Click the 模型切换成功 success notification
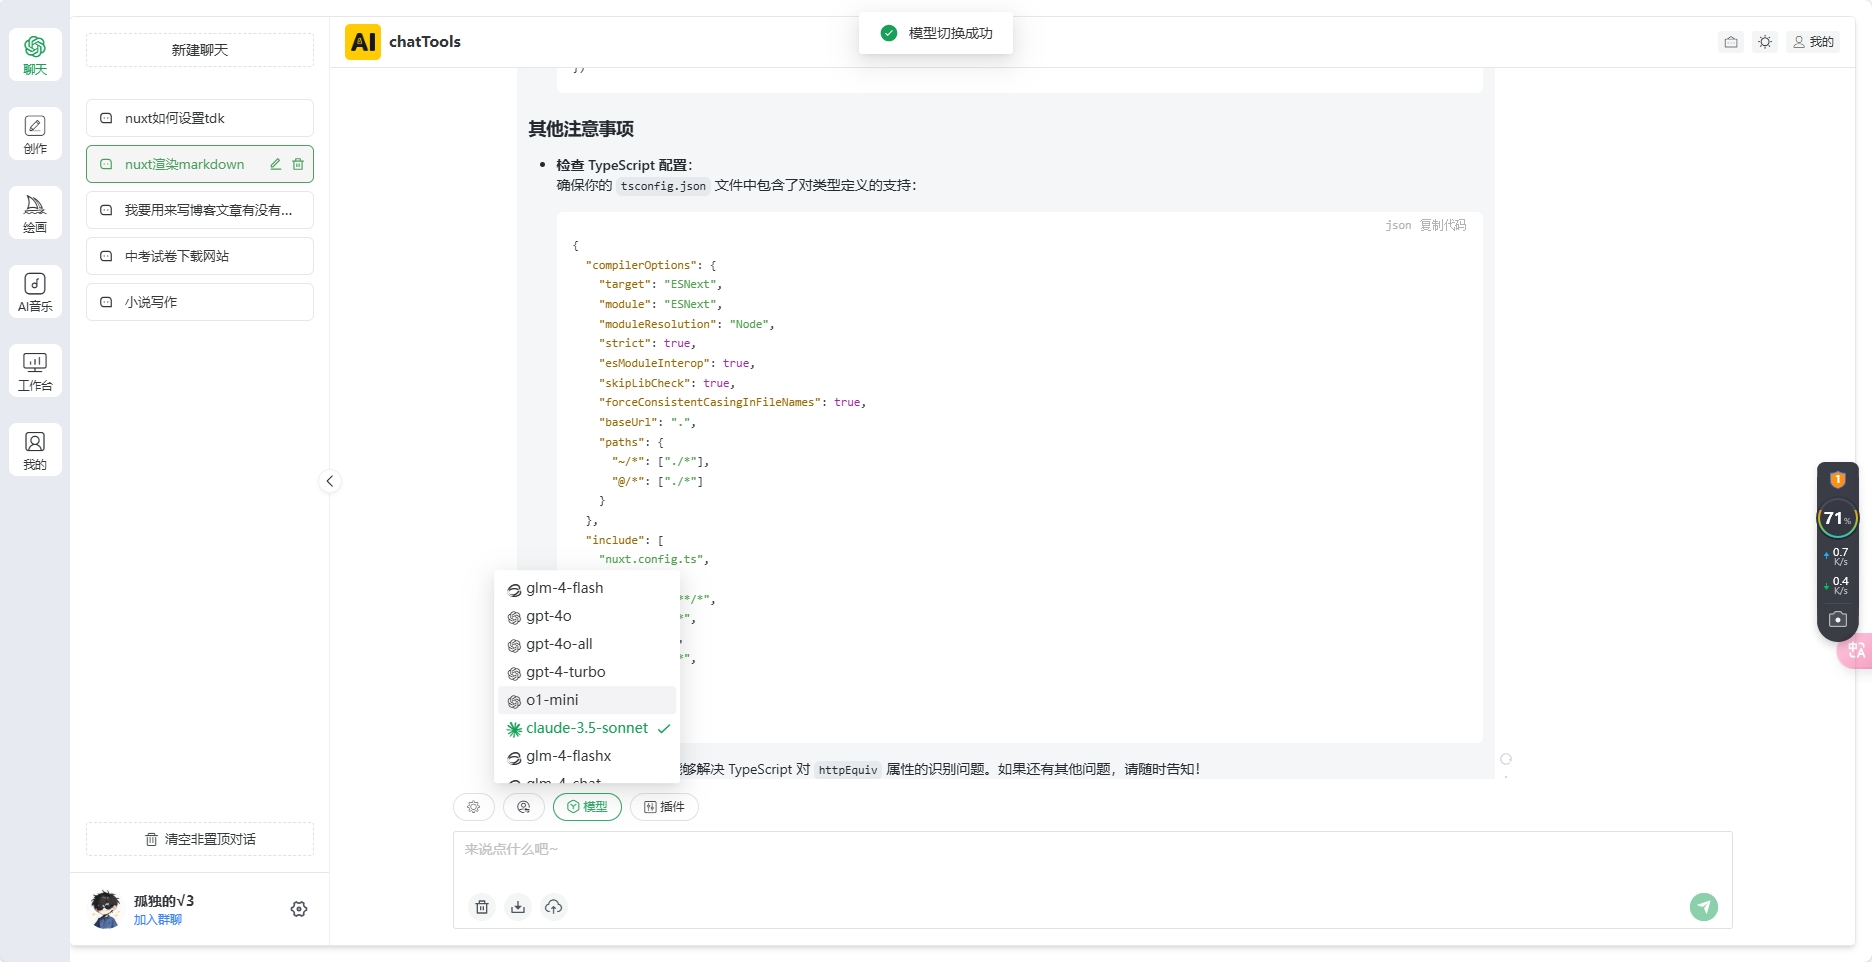The height and width of the screenshot is (962, 1872). 936,33
